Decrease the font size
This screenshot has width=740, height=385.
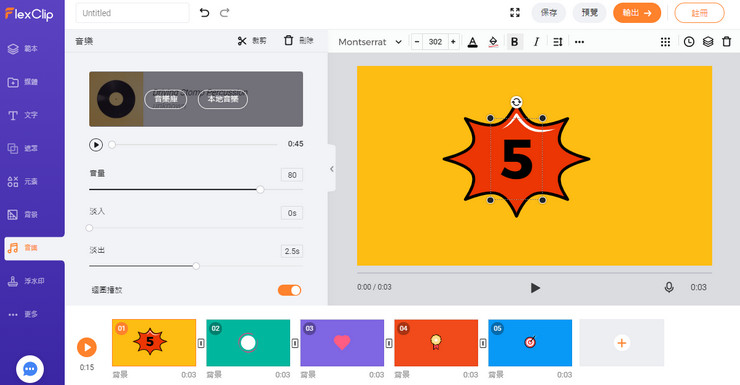click(x=417, y=42)
